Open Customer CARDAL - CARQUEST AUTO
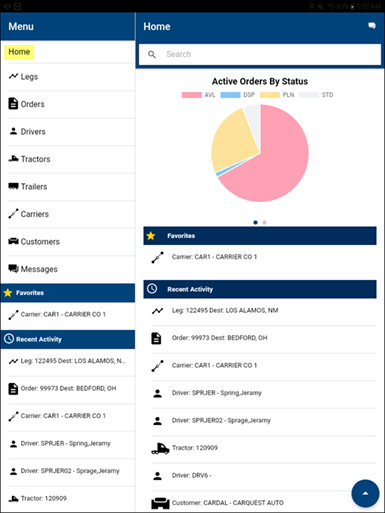 click(260, 503)
